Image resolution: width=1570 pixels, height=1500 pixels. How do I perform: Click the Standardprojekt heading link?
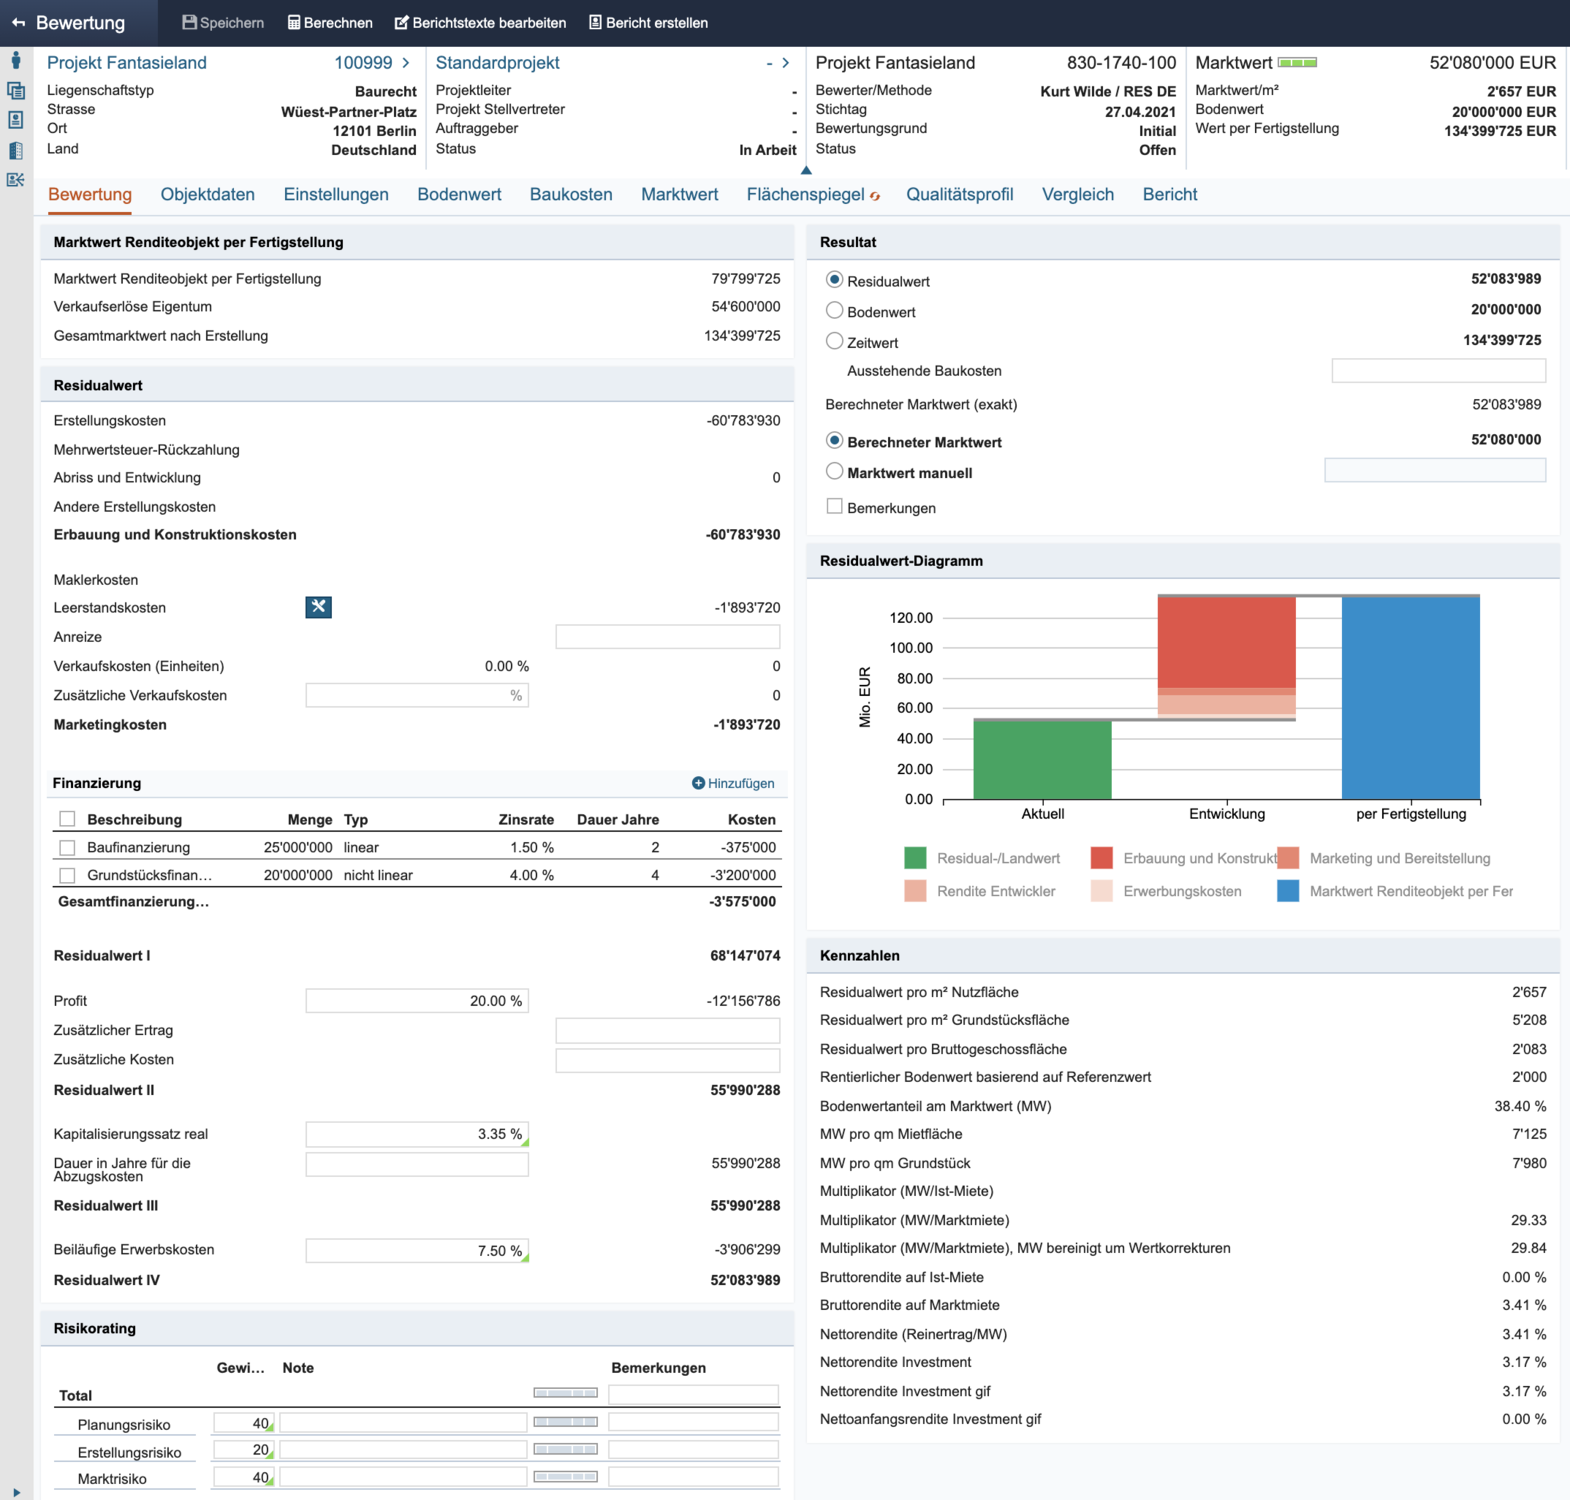tap(497, 62)
